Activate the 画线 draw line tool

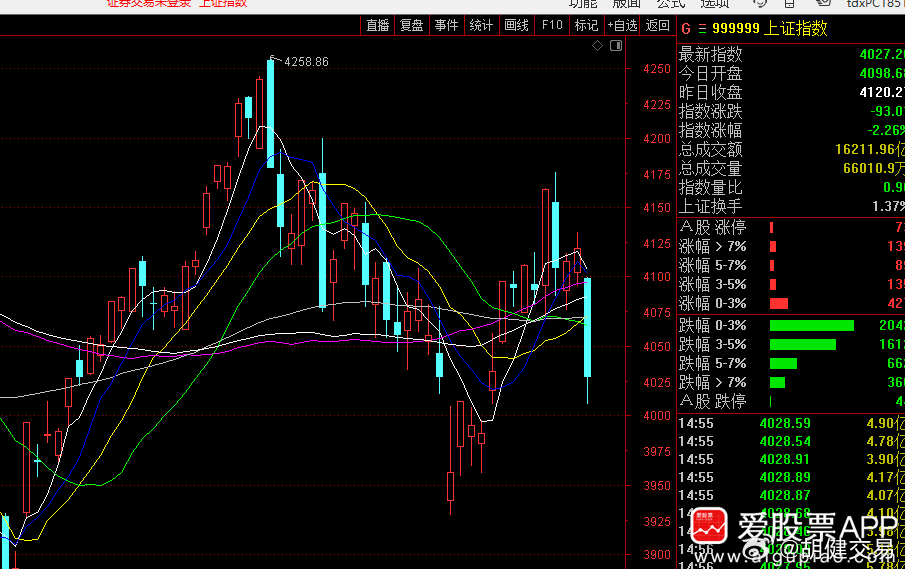[517, 25]
